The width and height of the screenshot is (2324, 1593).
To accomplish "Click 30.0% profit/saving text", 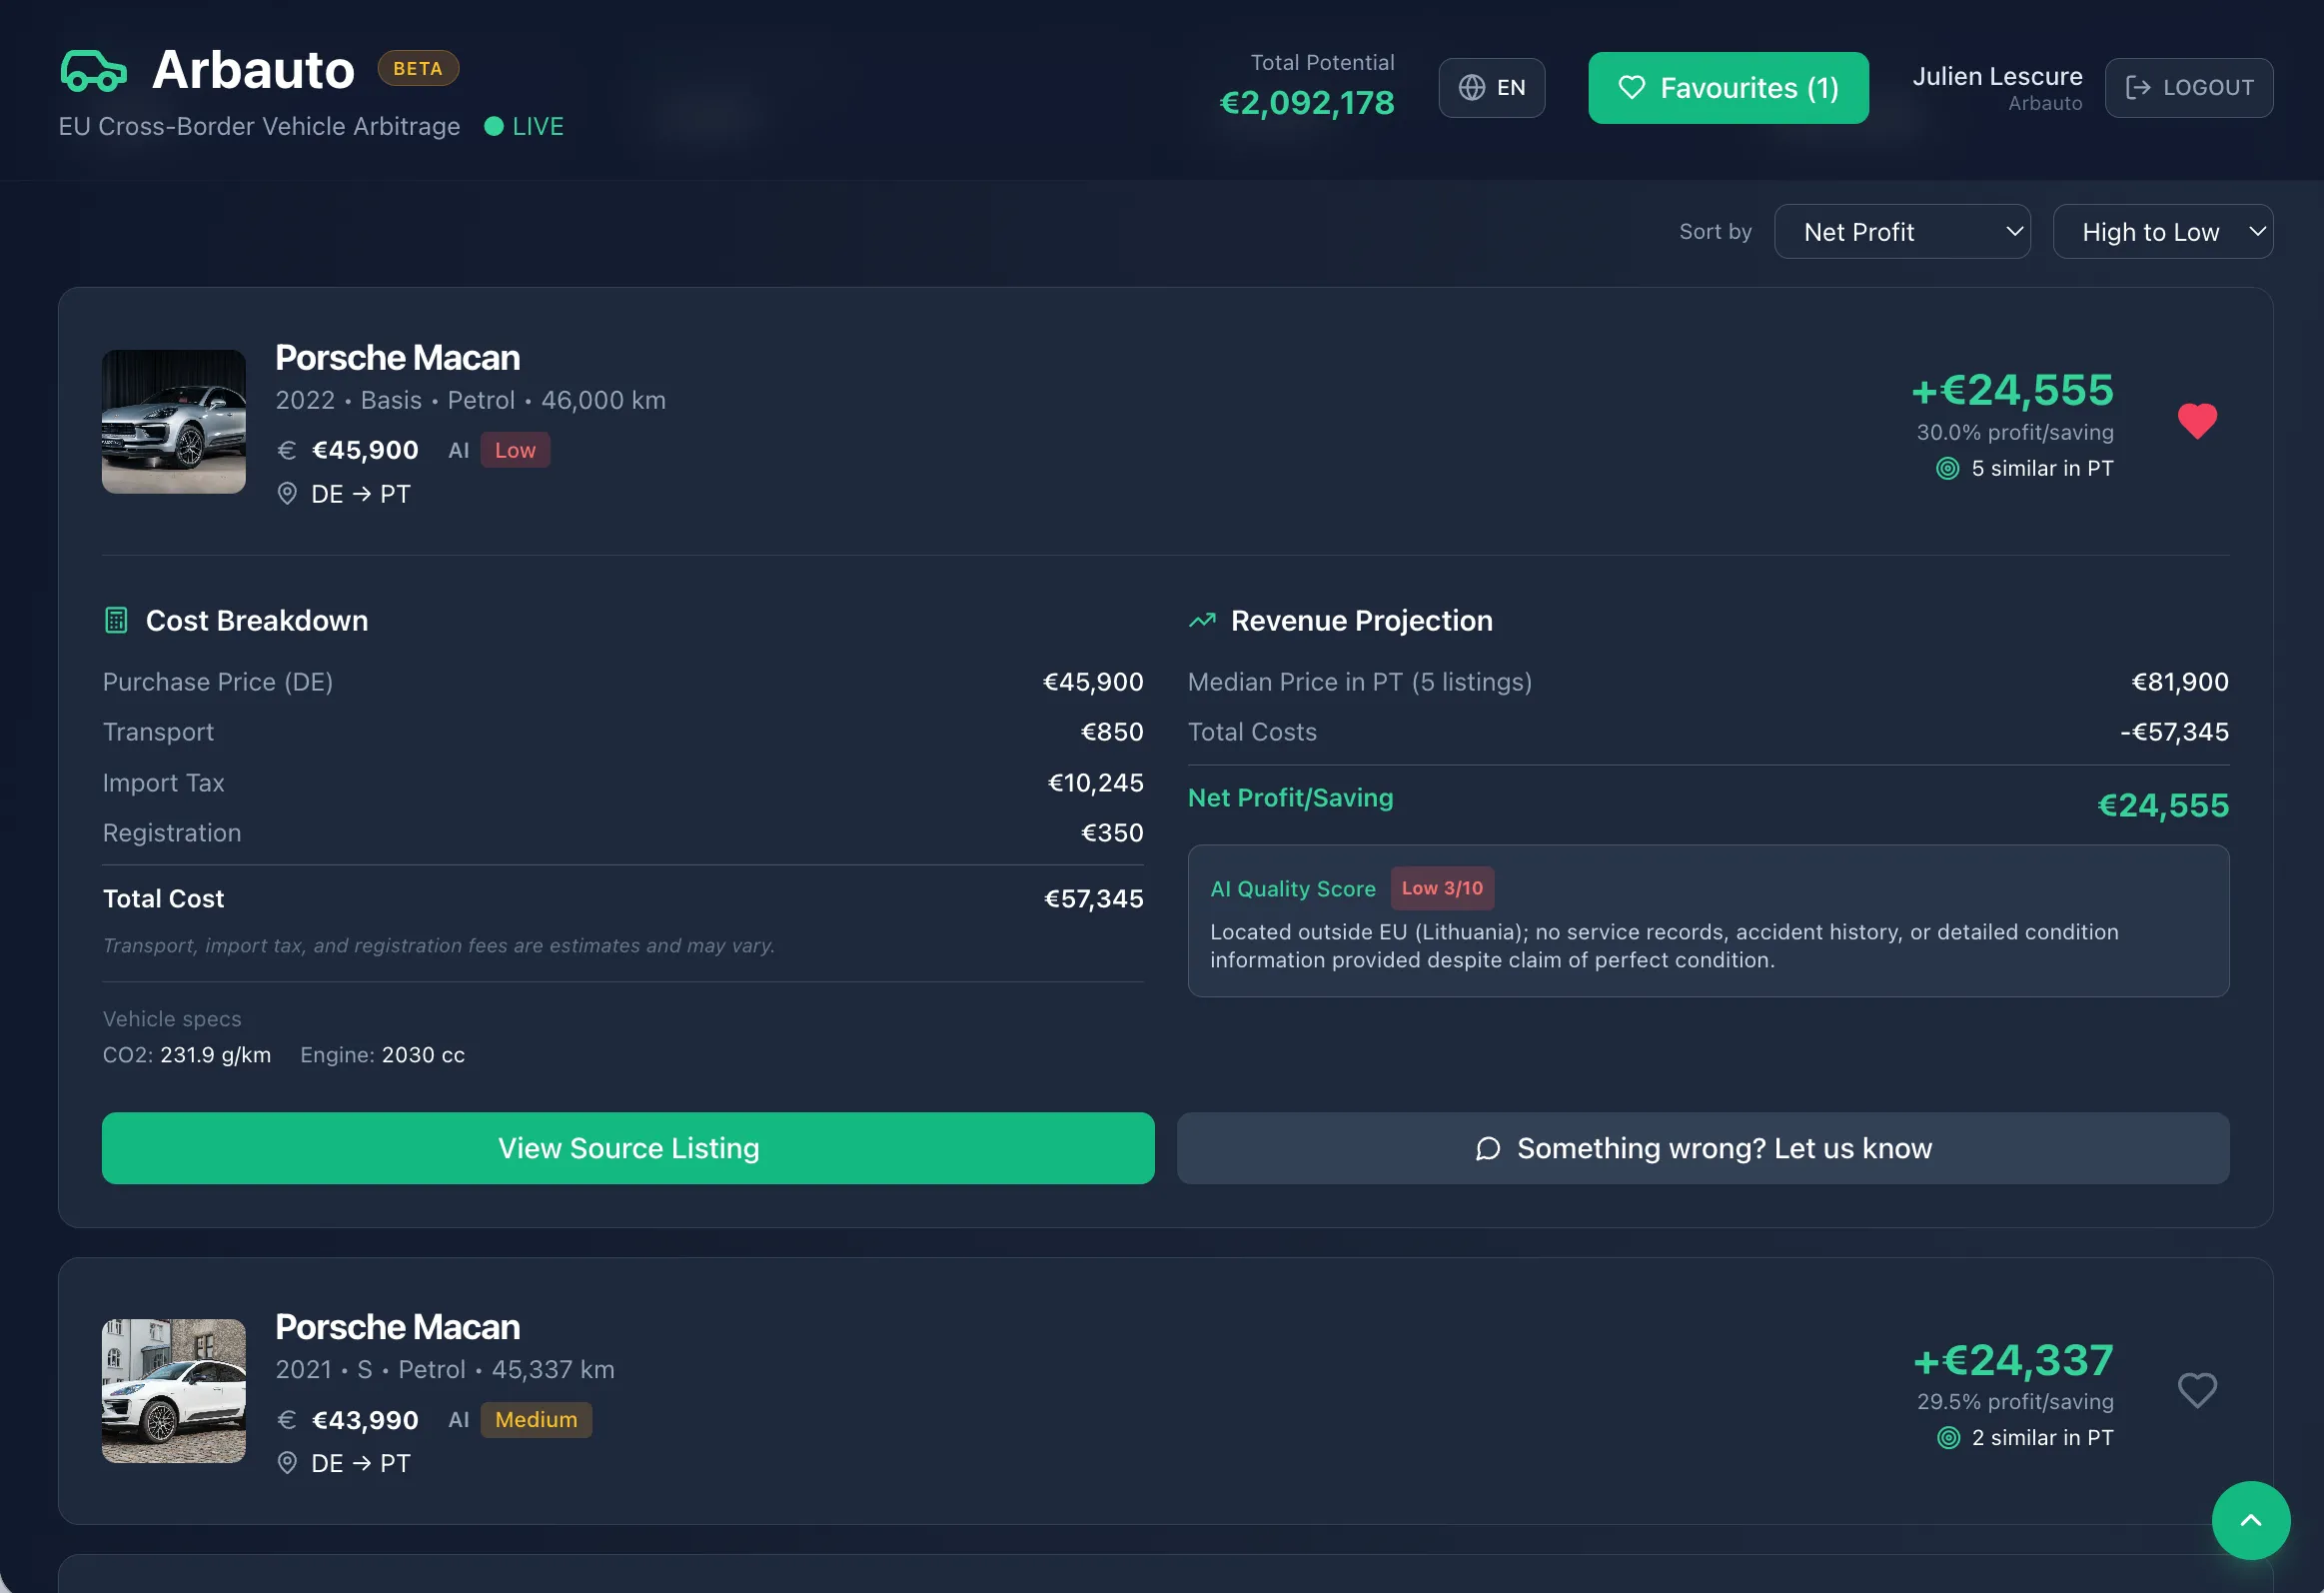I will (x=2015, y=432).
